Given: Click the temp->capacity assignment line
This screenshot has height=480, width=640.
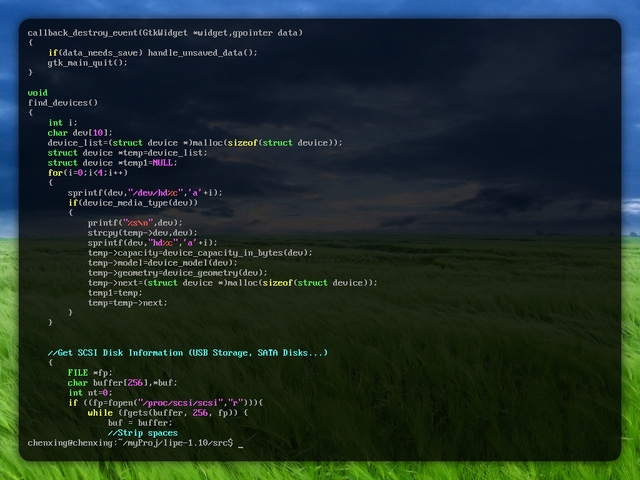Looking at the screenshot, I should [200, 253].
